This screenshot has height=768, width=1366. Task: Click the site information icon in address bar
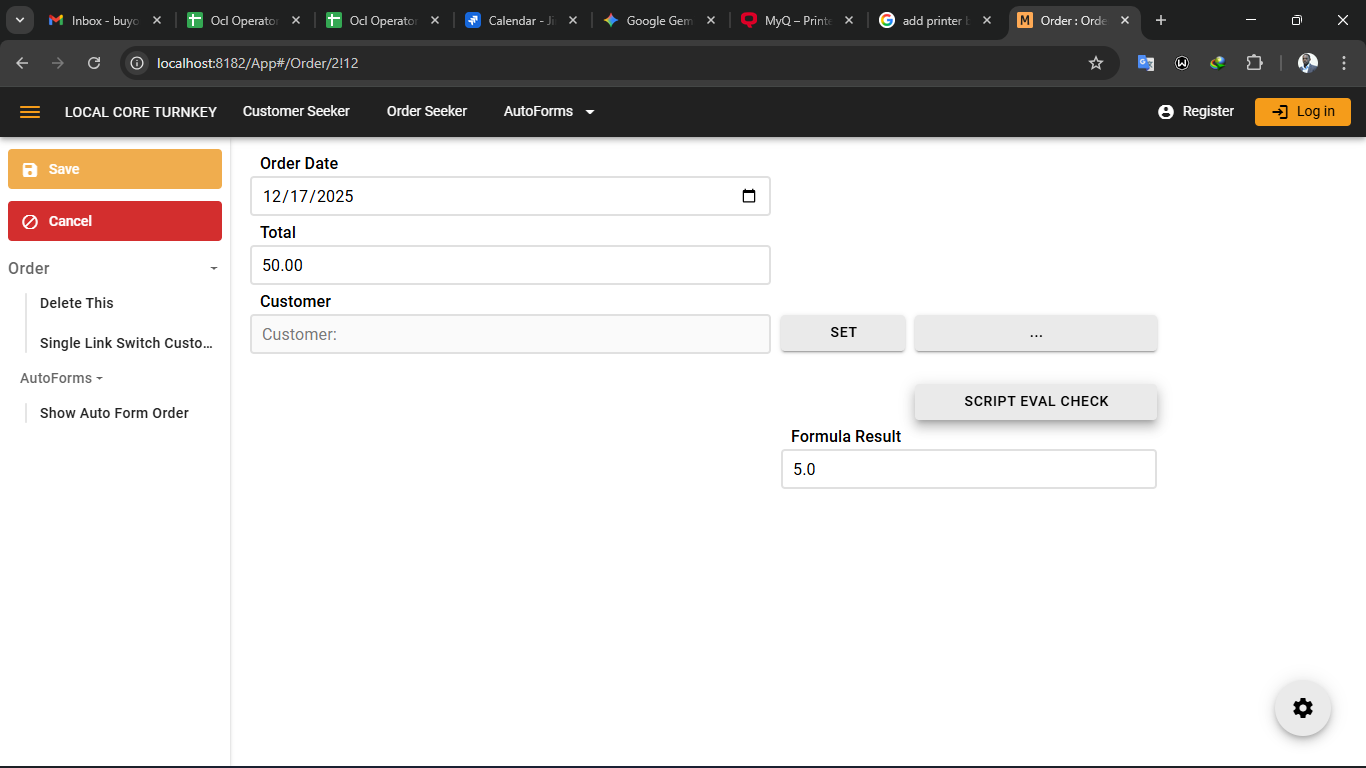click(138, 63)
